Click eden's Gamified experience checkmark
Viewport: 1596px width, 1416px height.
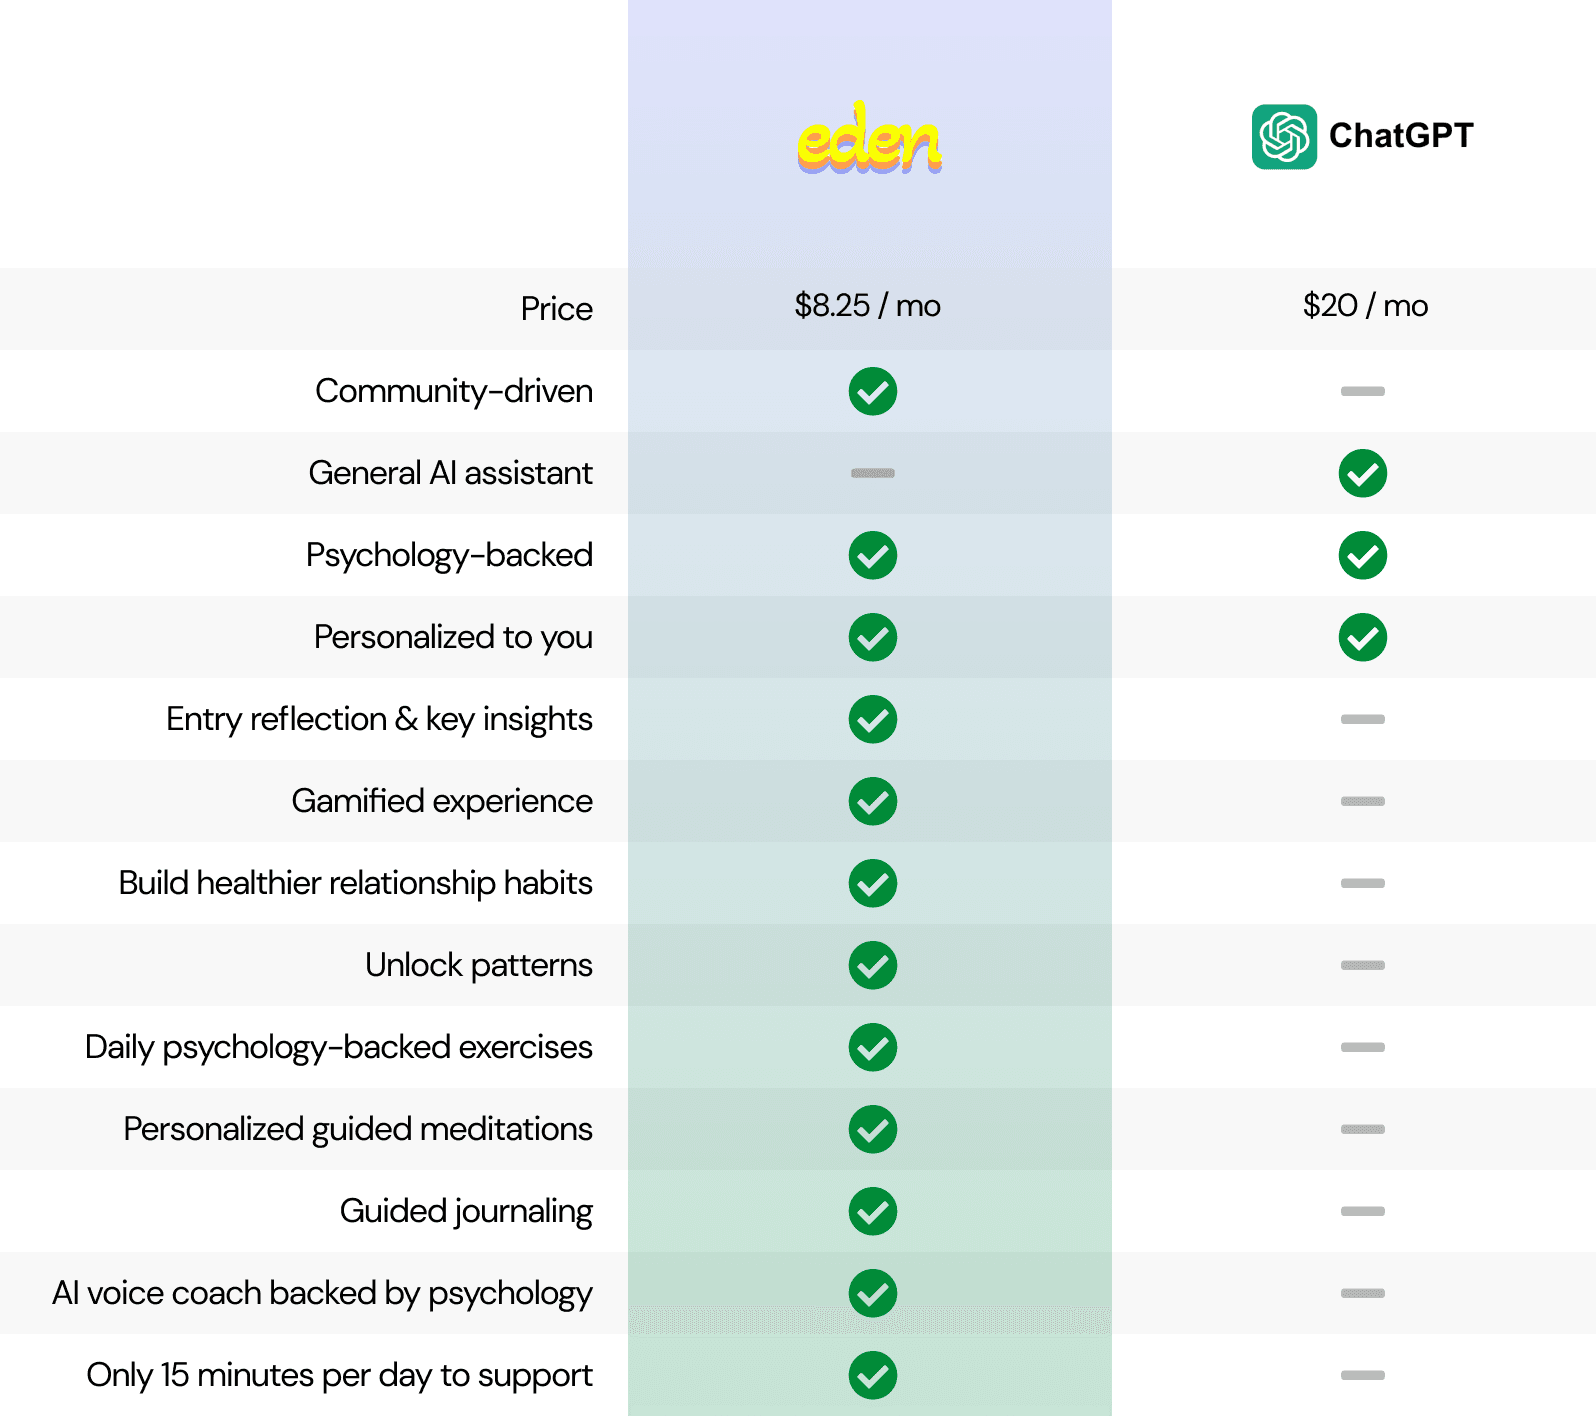873,801
